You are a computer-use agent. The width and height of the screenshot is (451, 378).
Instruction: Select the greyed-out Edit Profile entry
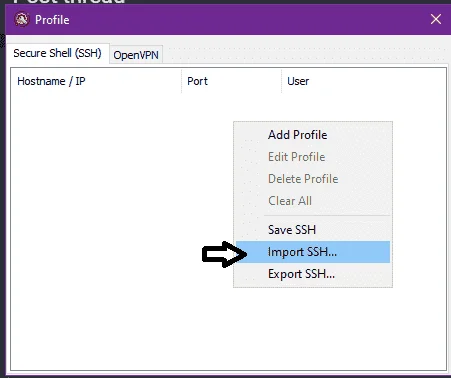(x=313, y=157)
